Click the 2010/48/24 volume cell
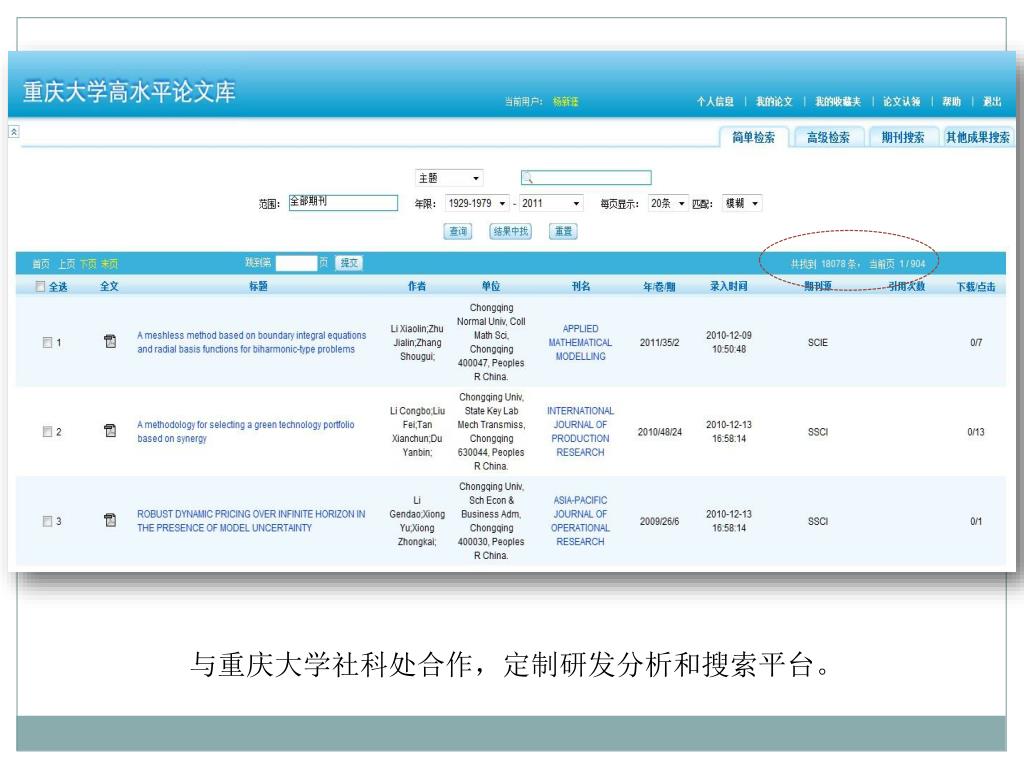Screen dimensions: 1024x768 [659, 432]
